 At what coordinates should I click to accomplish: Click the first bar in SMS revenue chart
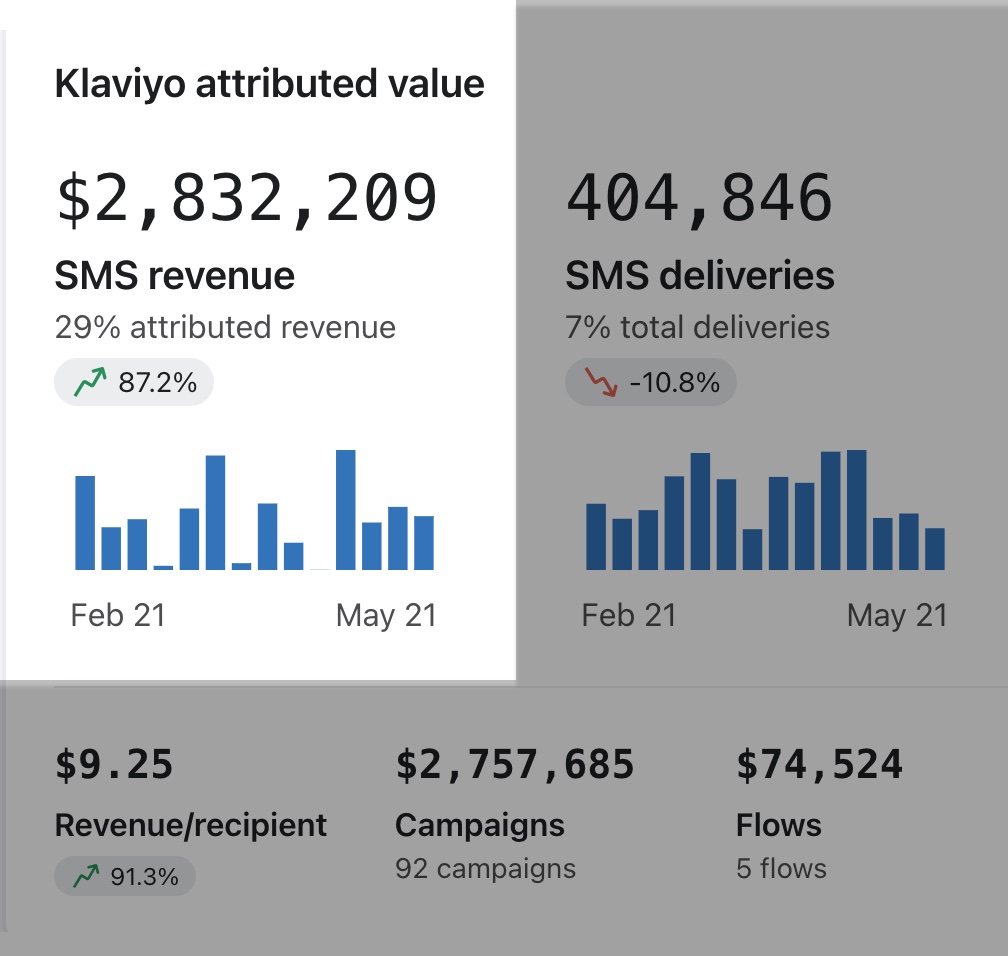(x=86, y=523)
